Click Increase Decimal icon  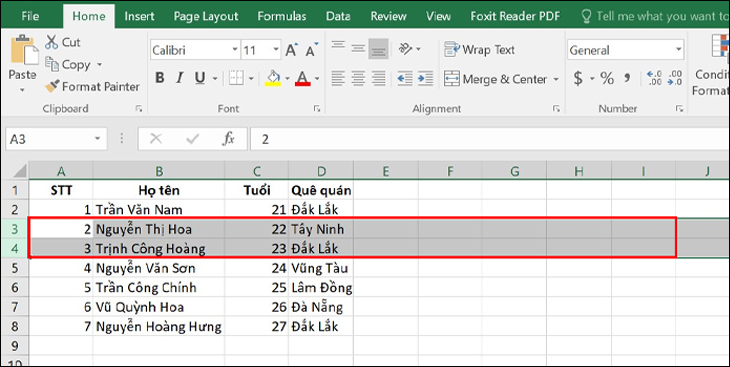click(x=654, y=78)
